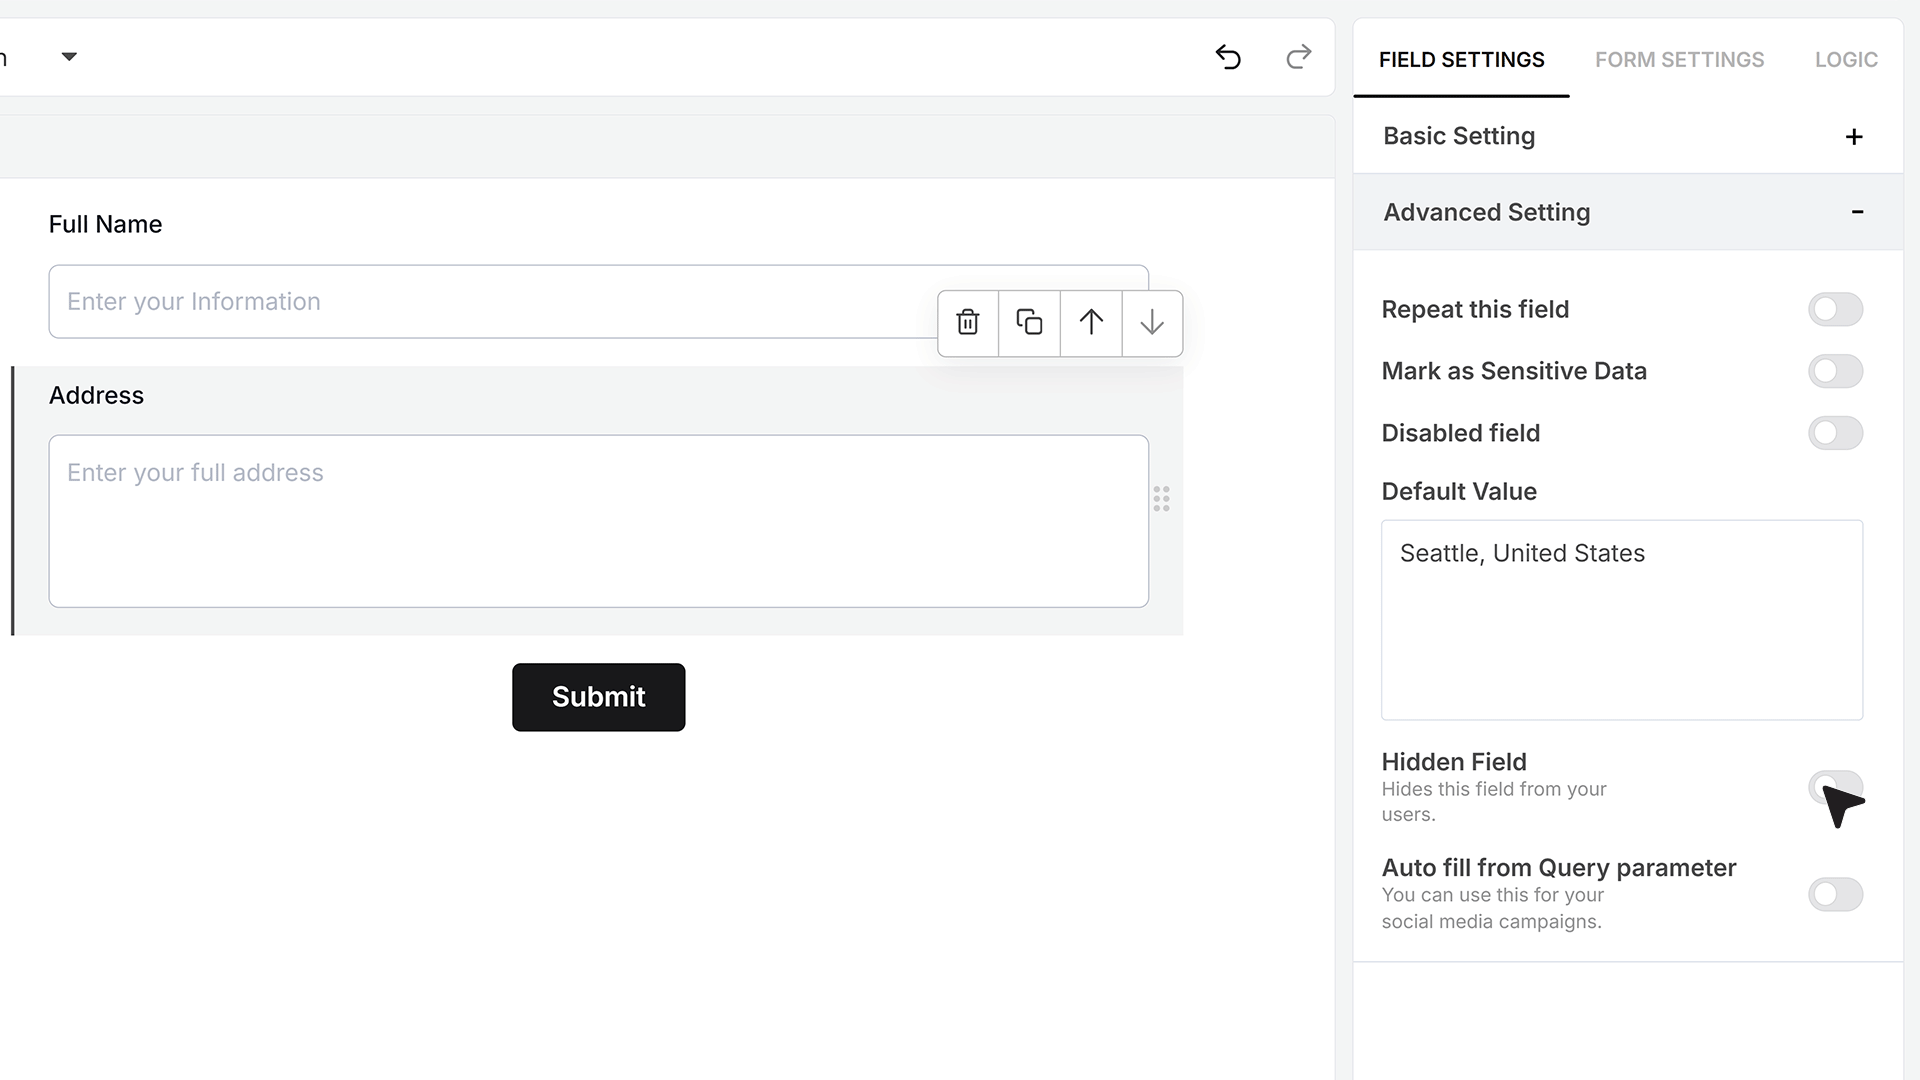The height and width of the screenshot is (1080, 1920).
Task: Redo the last change
Action: click(1298, 57)
